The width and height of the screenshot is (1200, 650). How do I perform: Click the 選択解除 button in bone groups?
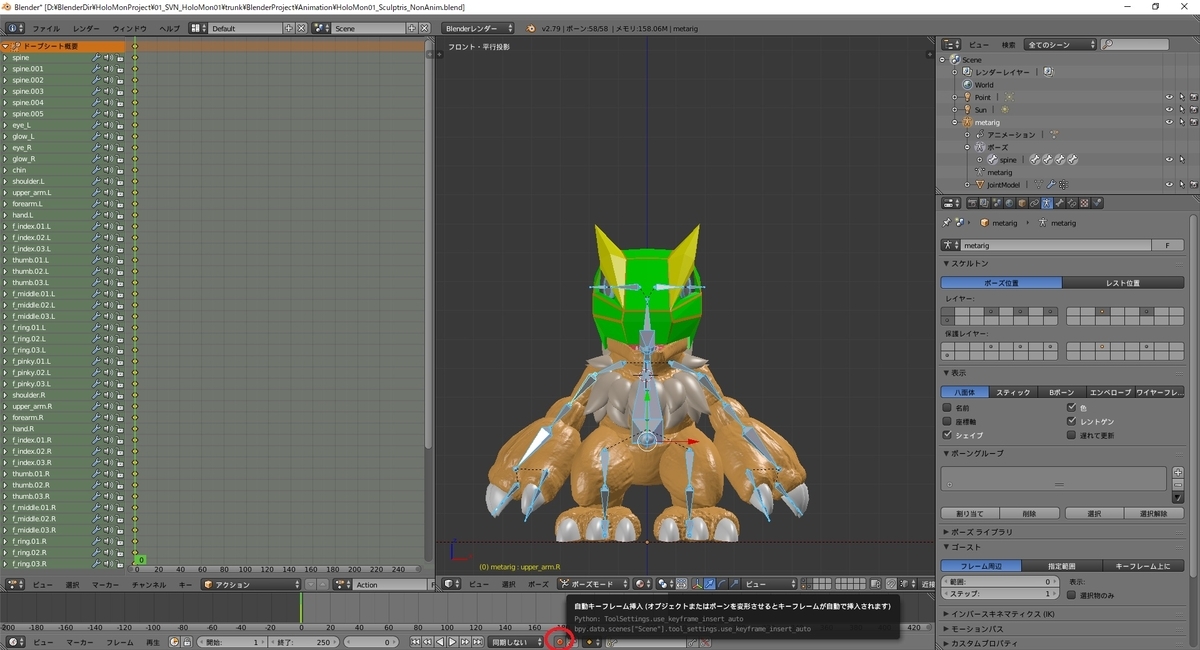pyautogui.click(x=1154, y=513)
